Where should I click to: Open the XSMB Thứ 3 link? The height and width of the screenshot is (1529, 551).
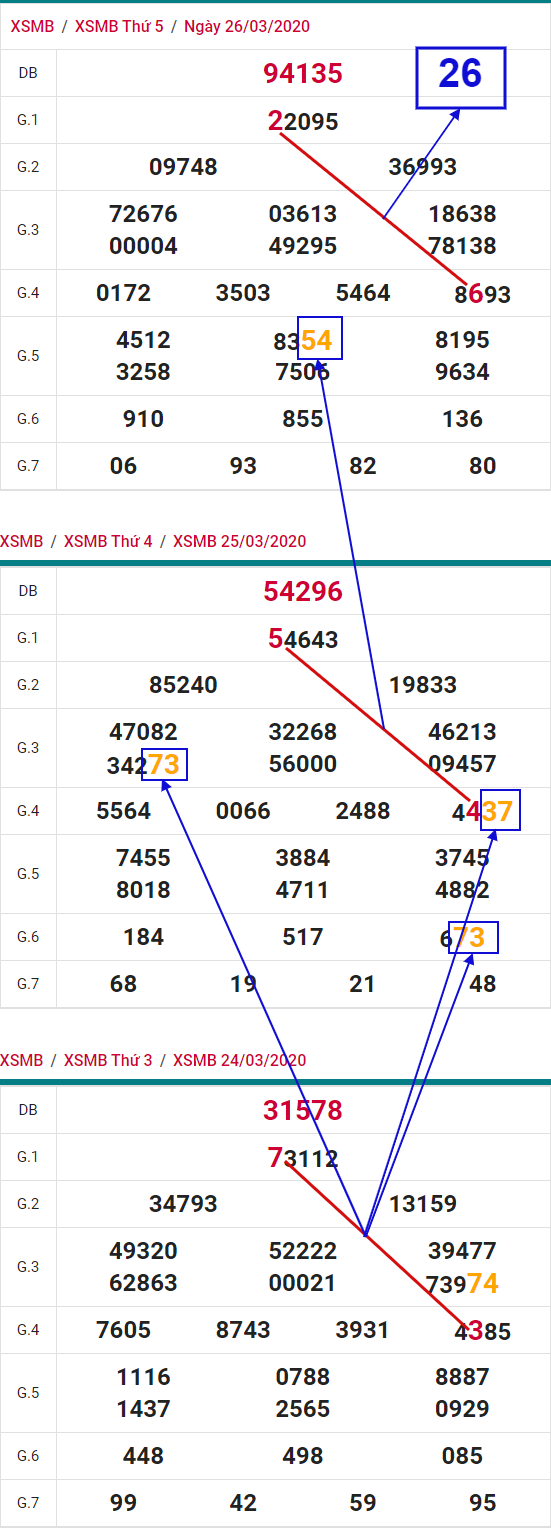pyautogui.click(x=108, y=1060)
